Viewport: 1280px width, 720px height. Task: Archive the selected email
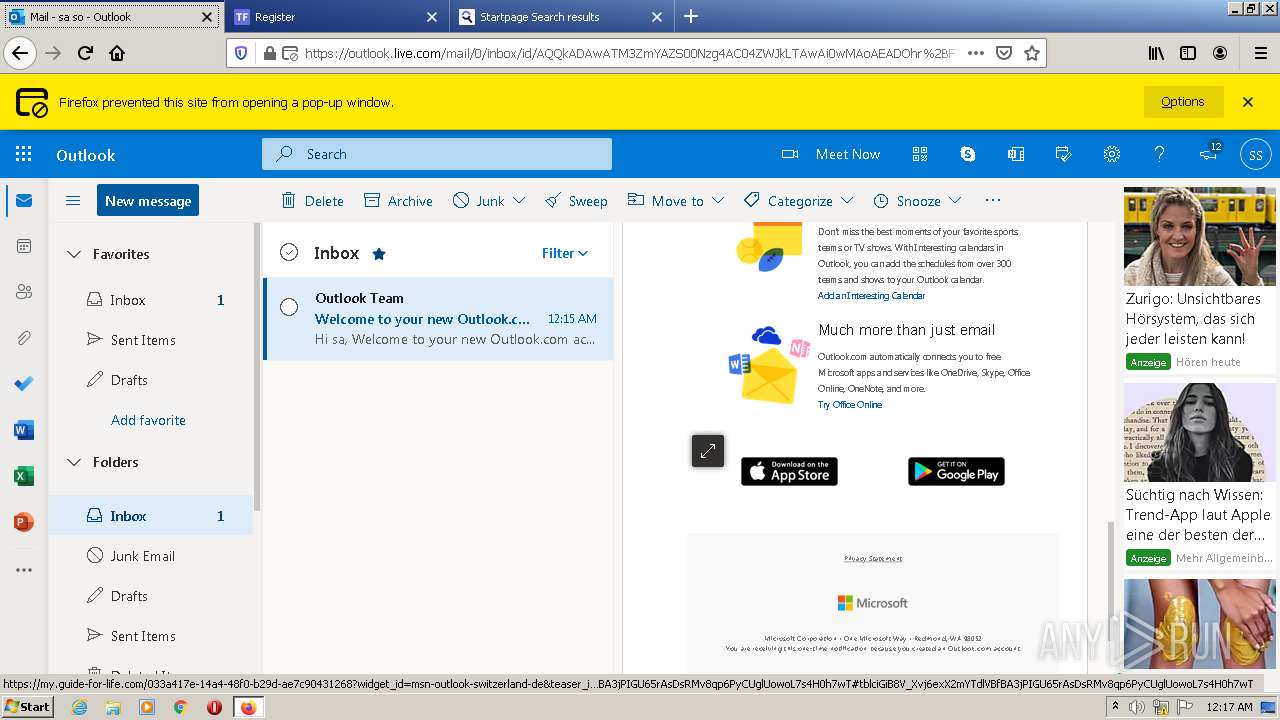398,201
